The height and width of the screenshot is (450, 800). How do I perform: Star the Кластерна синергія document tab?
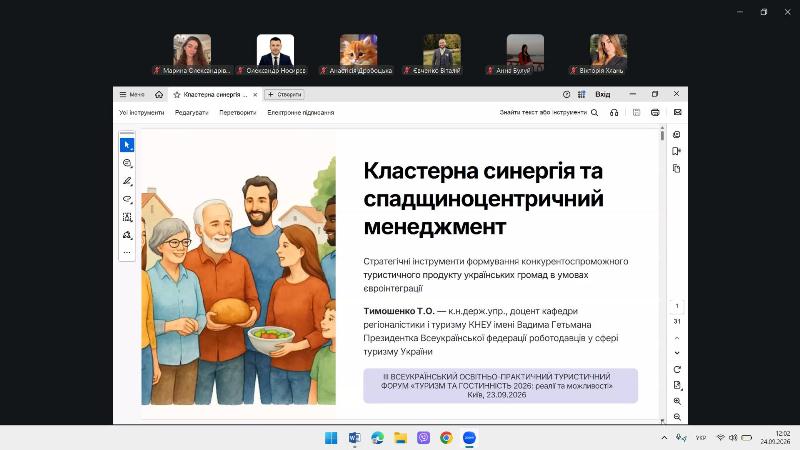click(177, 94)
